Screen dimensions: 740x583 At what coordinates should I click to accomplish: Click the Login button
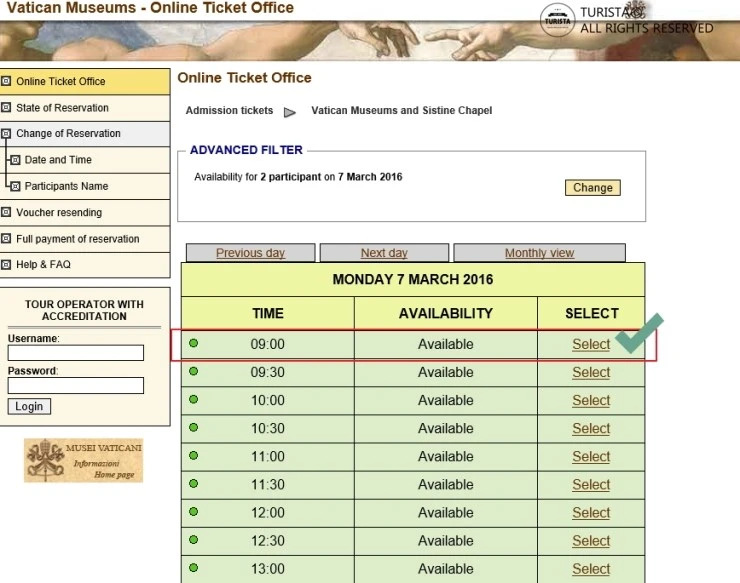point(29,406)
